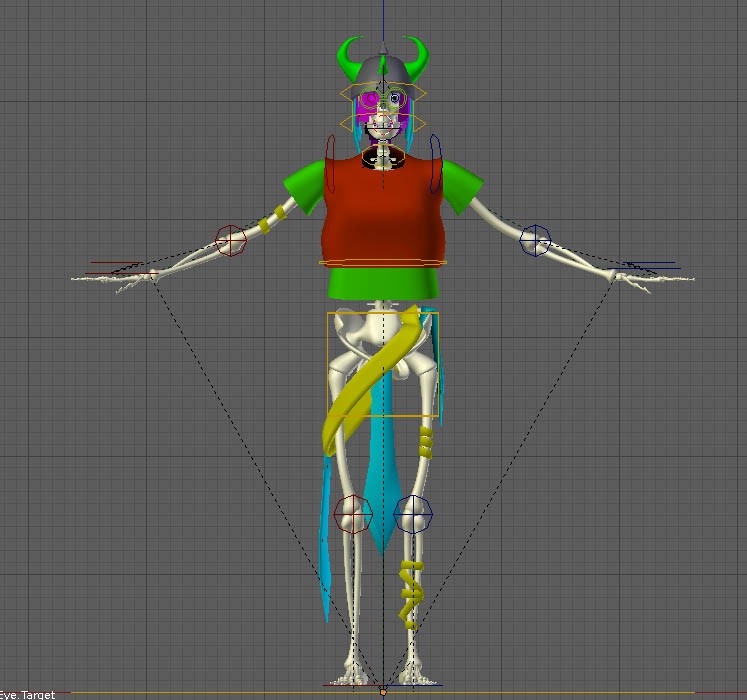The image size is (747, 700).
Task: Select the orange ring at the vest bottom
Action: [x=383, y=263]
